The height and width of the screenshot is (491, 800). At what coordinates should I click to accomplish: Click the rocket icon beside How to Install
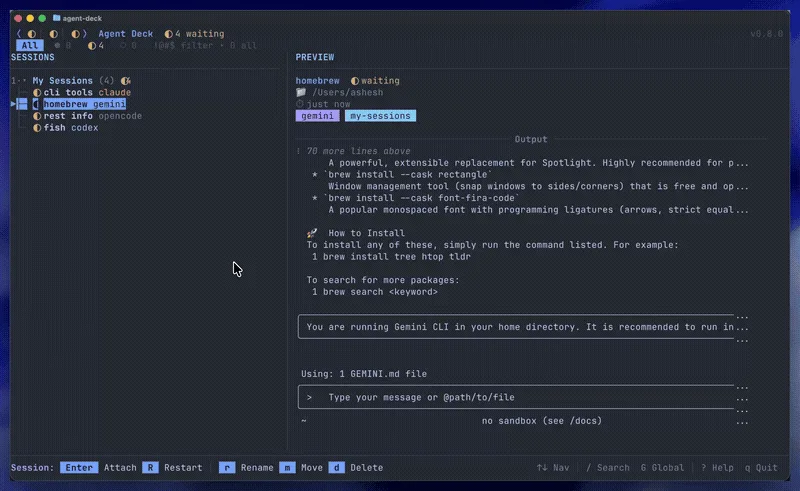(x=312, y=233)
